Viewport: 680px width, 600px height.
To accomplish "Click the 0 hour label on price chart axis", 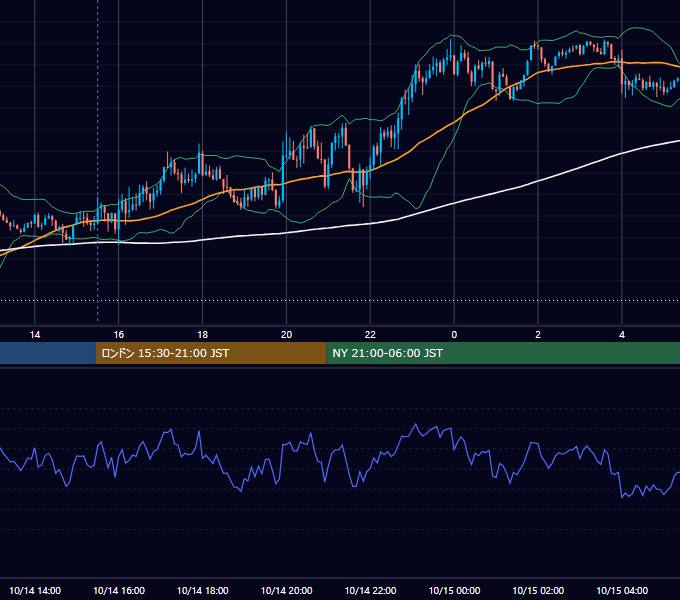I will (x=454, y=334).
